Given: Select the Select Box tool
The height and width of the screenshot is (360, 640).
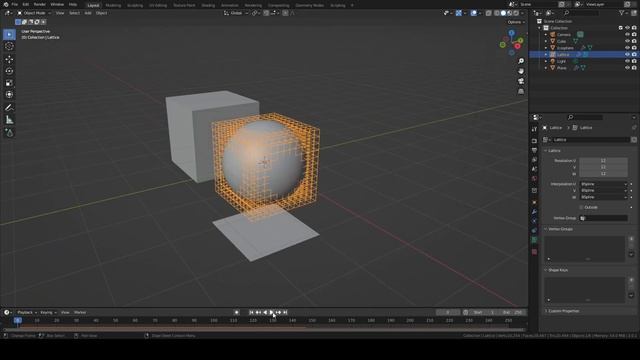Looking at the screenshot, I should (9, 35).
